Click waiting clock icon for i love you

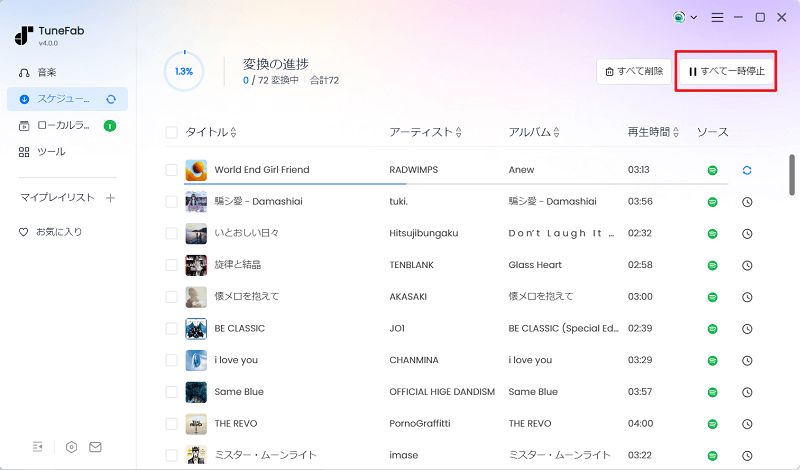click(747, 361)
